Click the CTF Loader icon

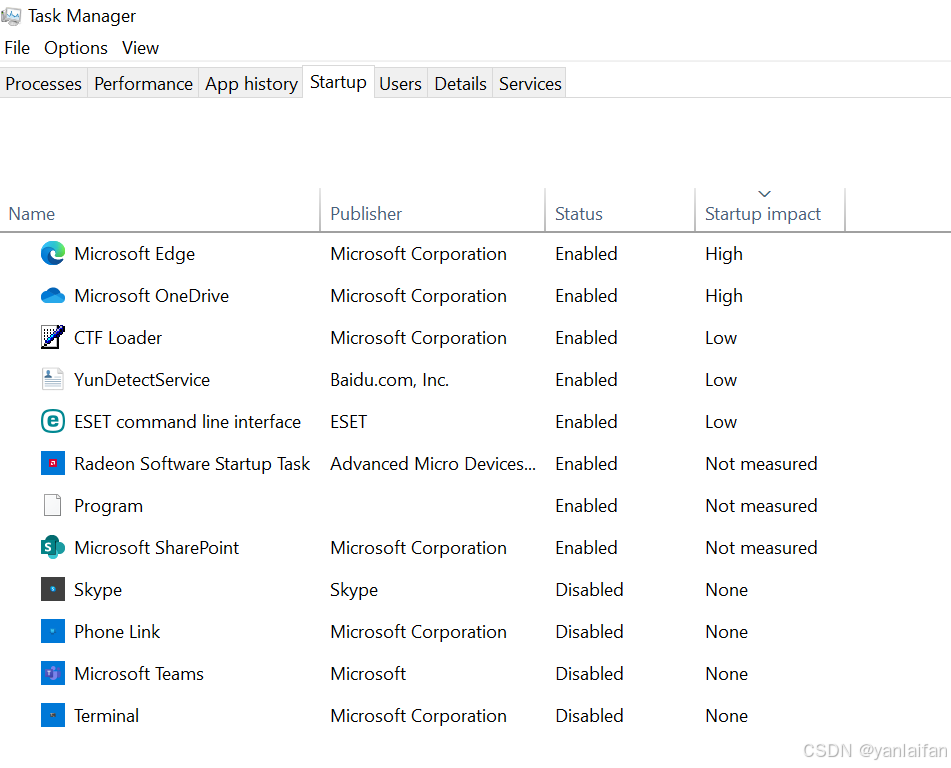click(53, 338)
